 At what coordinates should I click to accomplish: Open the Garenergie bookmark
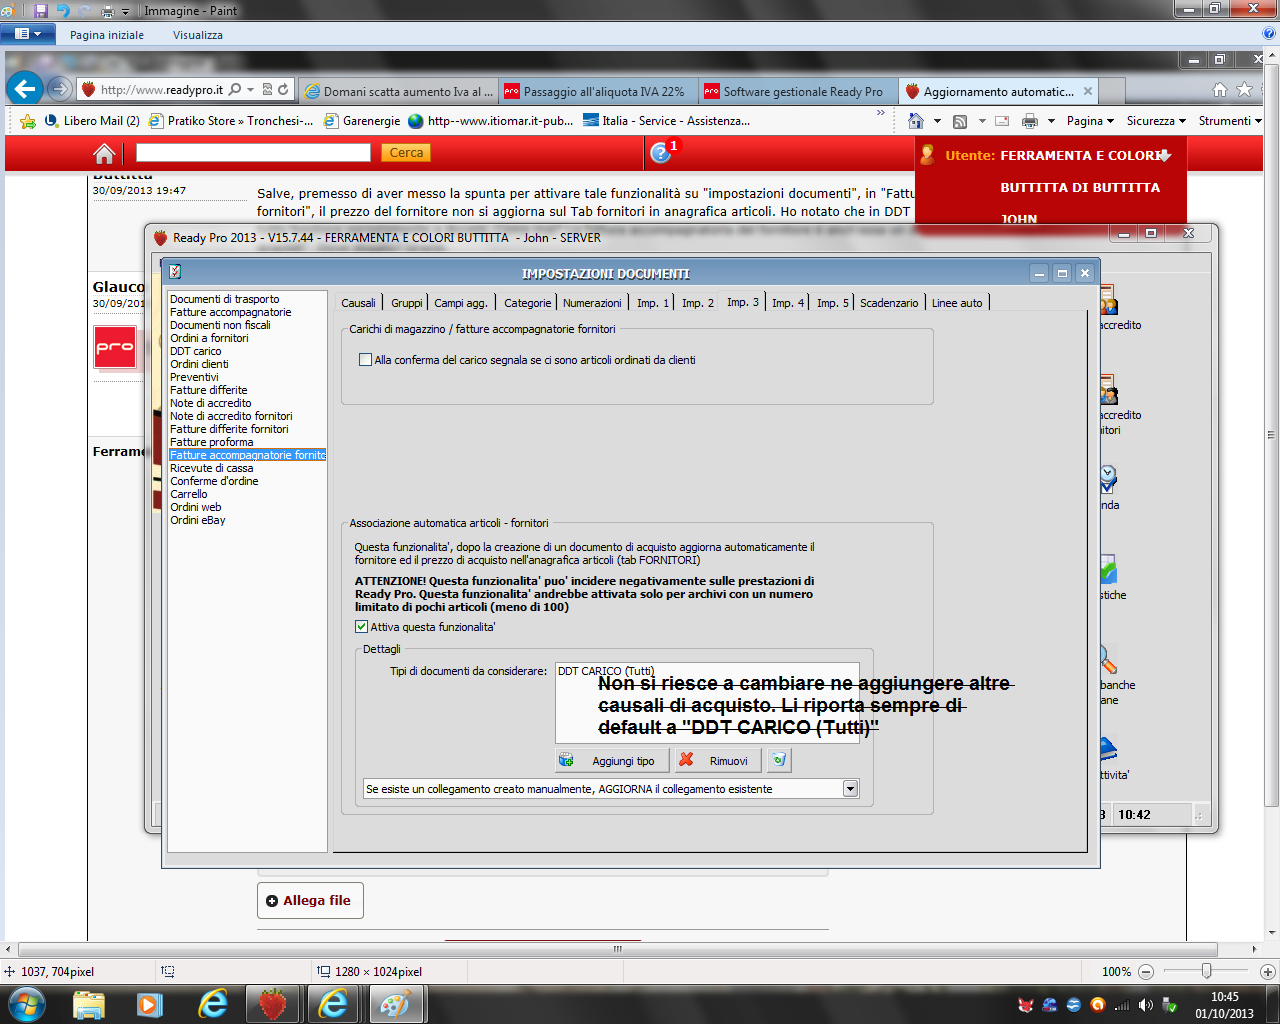tap(361, 121)
